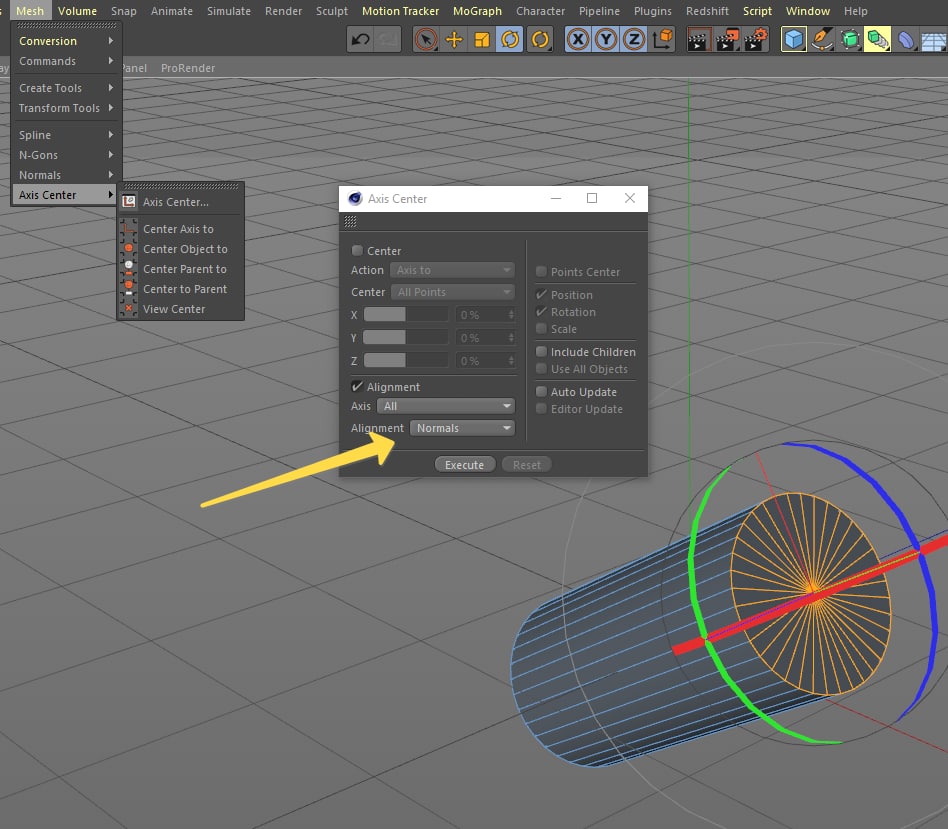Click the Cinema 4D logo in dialog
The width and height of the screenshot is (948, 829).
pyautogui.click(x=355, y=198)
